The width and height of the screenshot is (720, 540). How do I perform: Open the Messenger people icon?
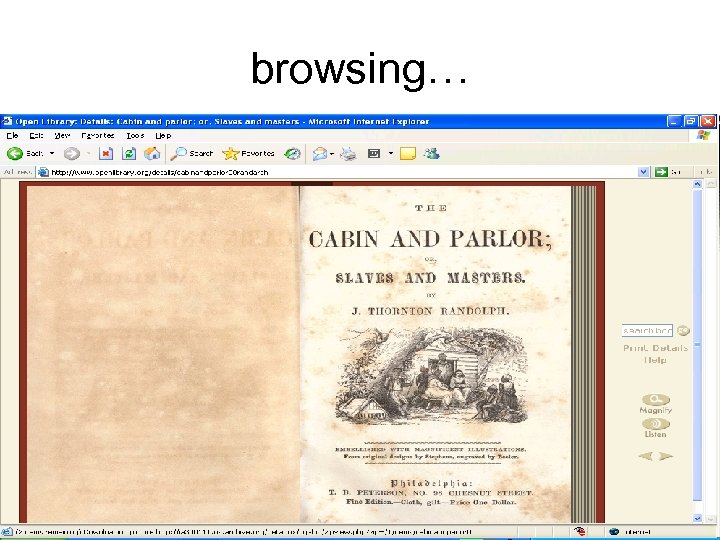pos(432,153)
